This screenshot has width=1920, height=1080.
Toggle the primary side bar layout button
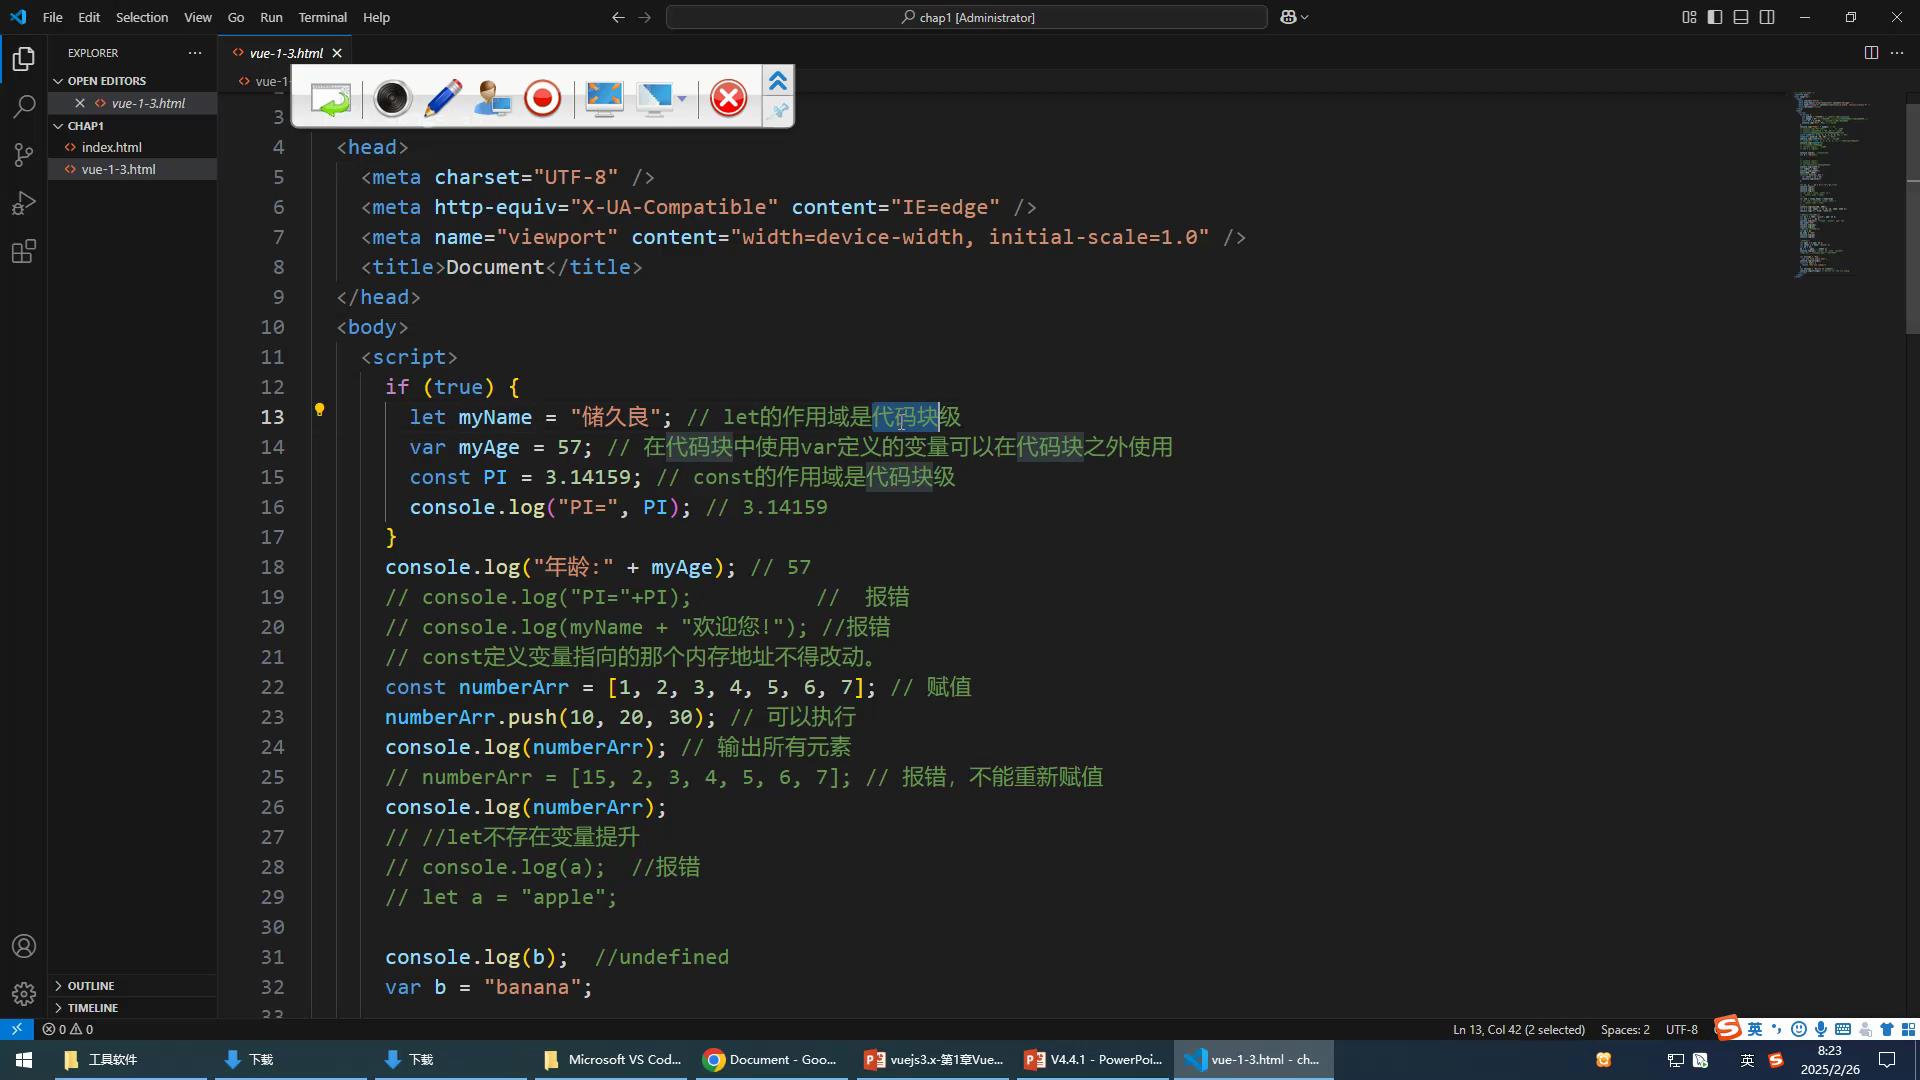(x=1715, y=17)
